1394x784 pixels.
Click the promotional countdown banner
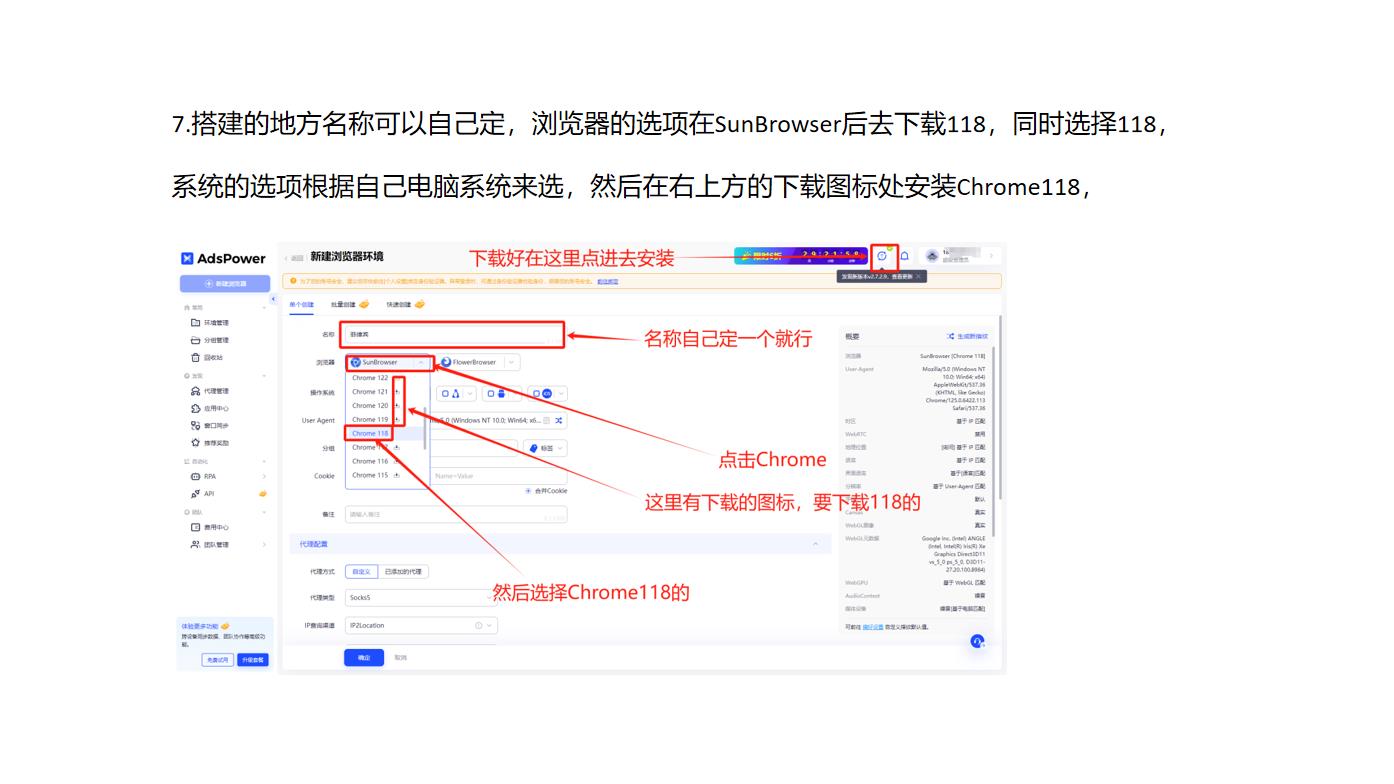pyautogui.click(x=801, y=256)
